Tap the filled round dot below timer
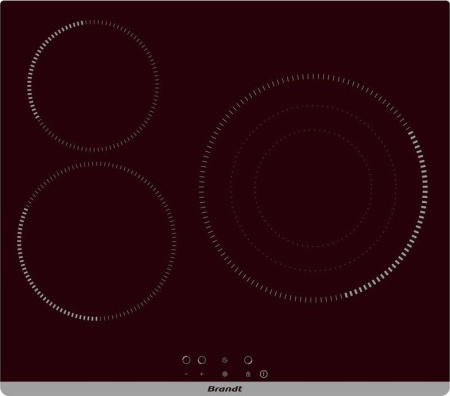The image size is (450, 396). [x=225, y=374]
